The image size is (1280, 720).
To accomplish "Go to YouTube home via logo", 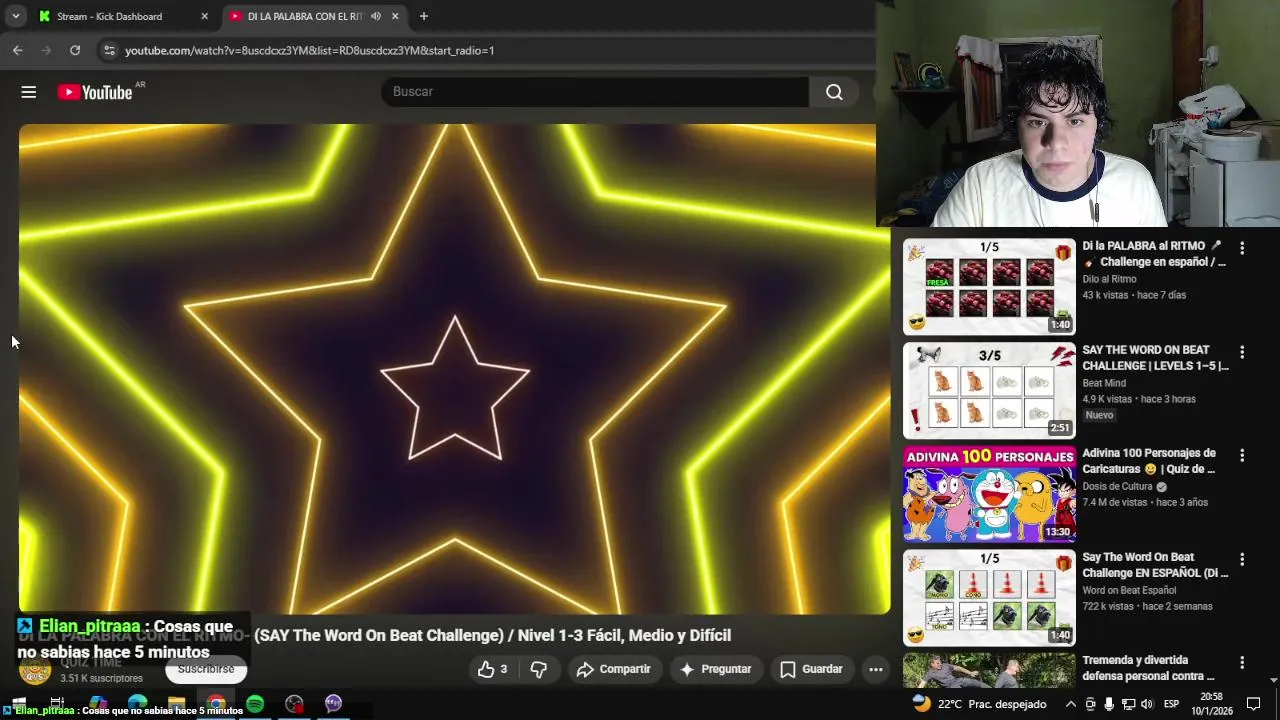I will [x=95, y=92].
